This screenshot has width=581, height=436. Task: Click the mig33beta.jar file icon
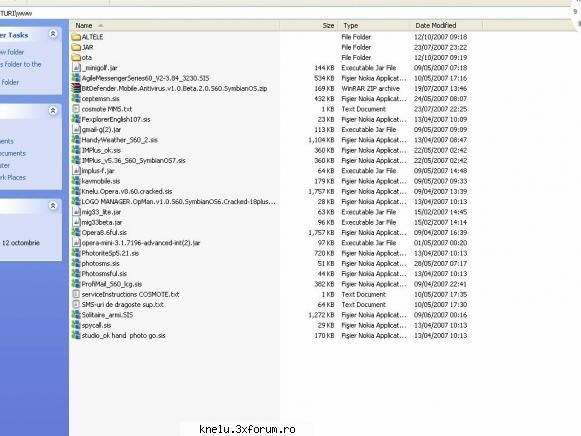[76, 222]
